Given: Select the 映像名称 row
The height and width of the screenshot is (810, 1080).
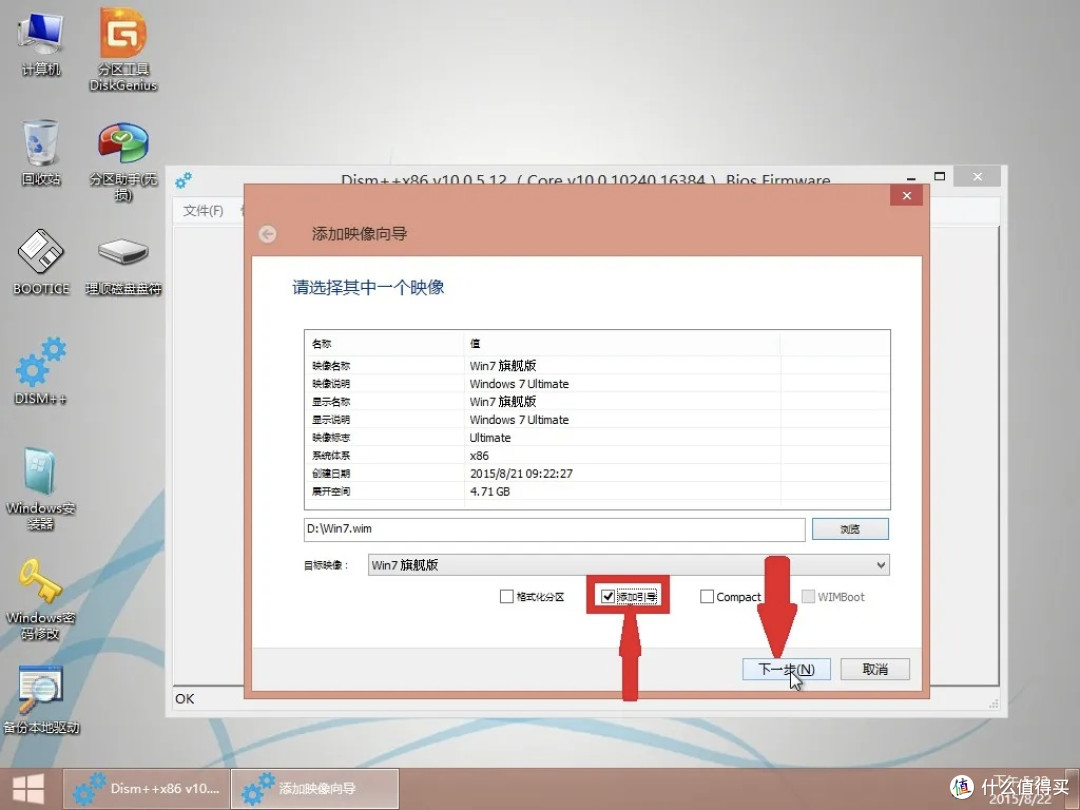Looking at the screenshot, I should (597, 366).
